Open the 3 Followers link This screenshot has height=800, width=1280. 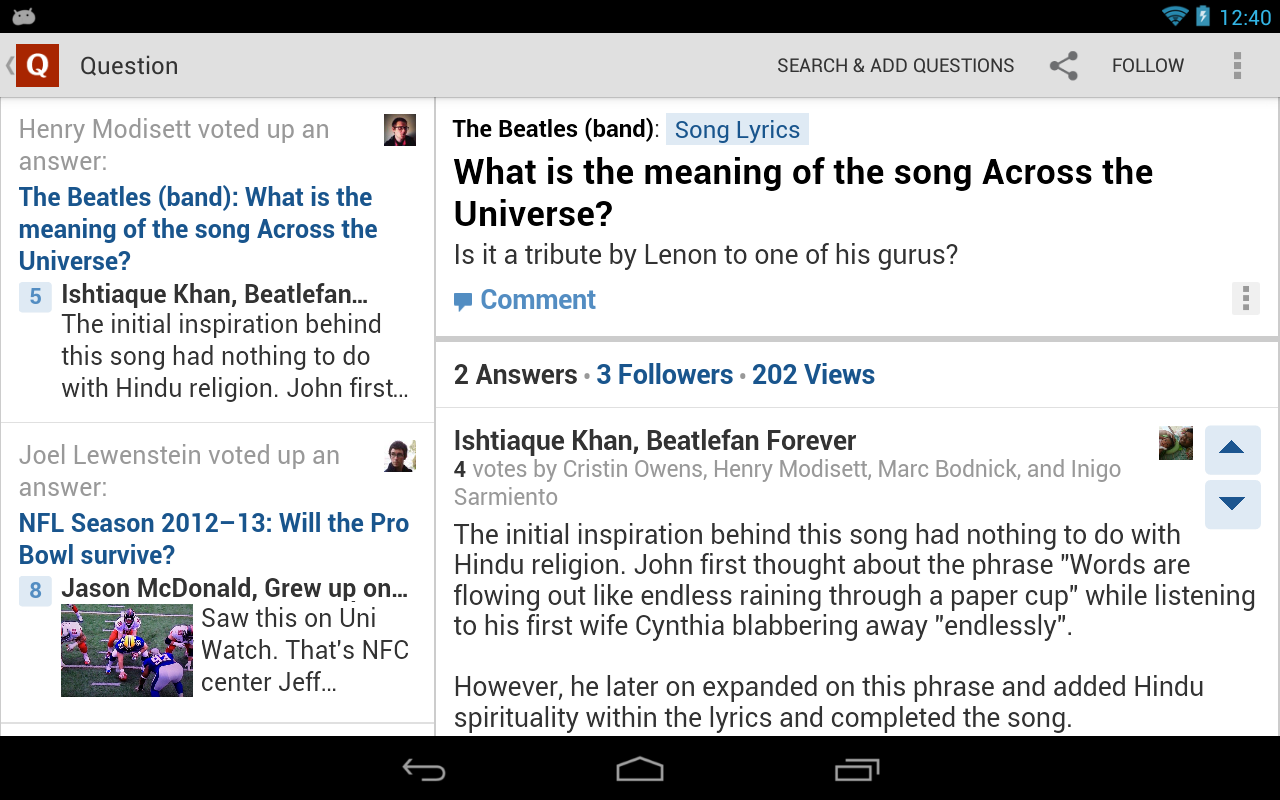coord(664,374)
